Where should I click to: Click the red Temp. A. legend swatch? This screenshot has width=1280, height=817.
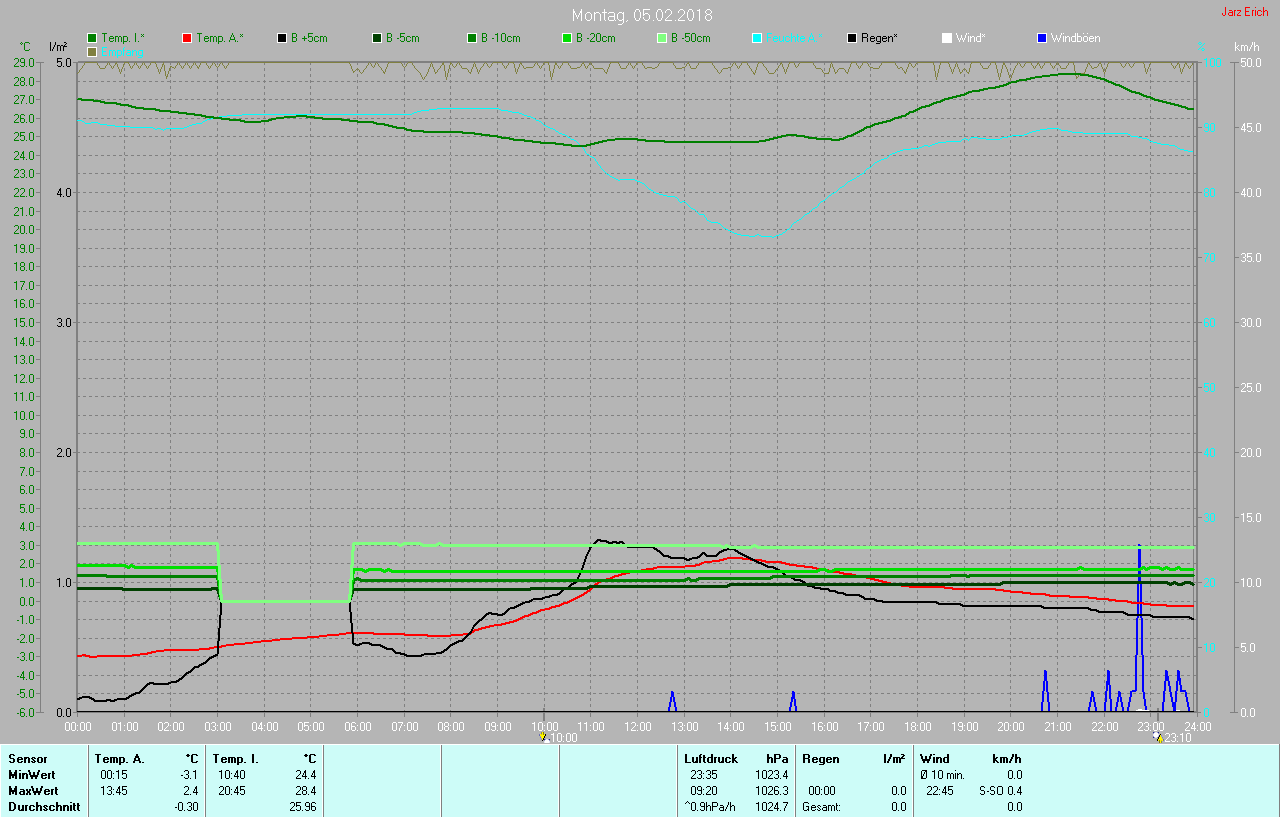187,38
